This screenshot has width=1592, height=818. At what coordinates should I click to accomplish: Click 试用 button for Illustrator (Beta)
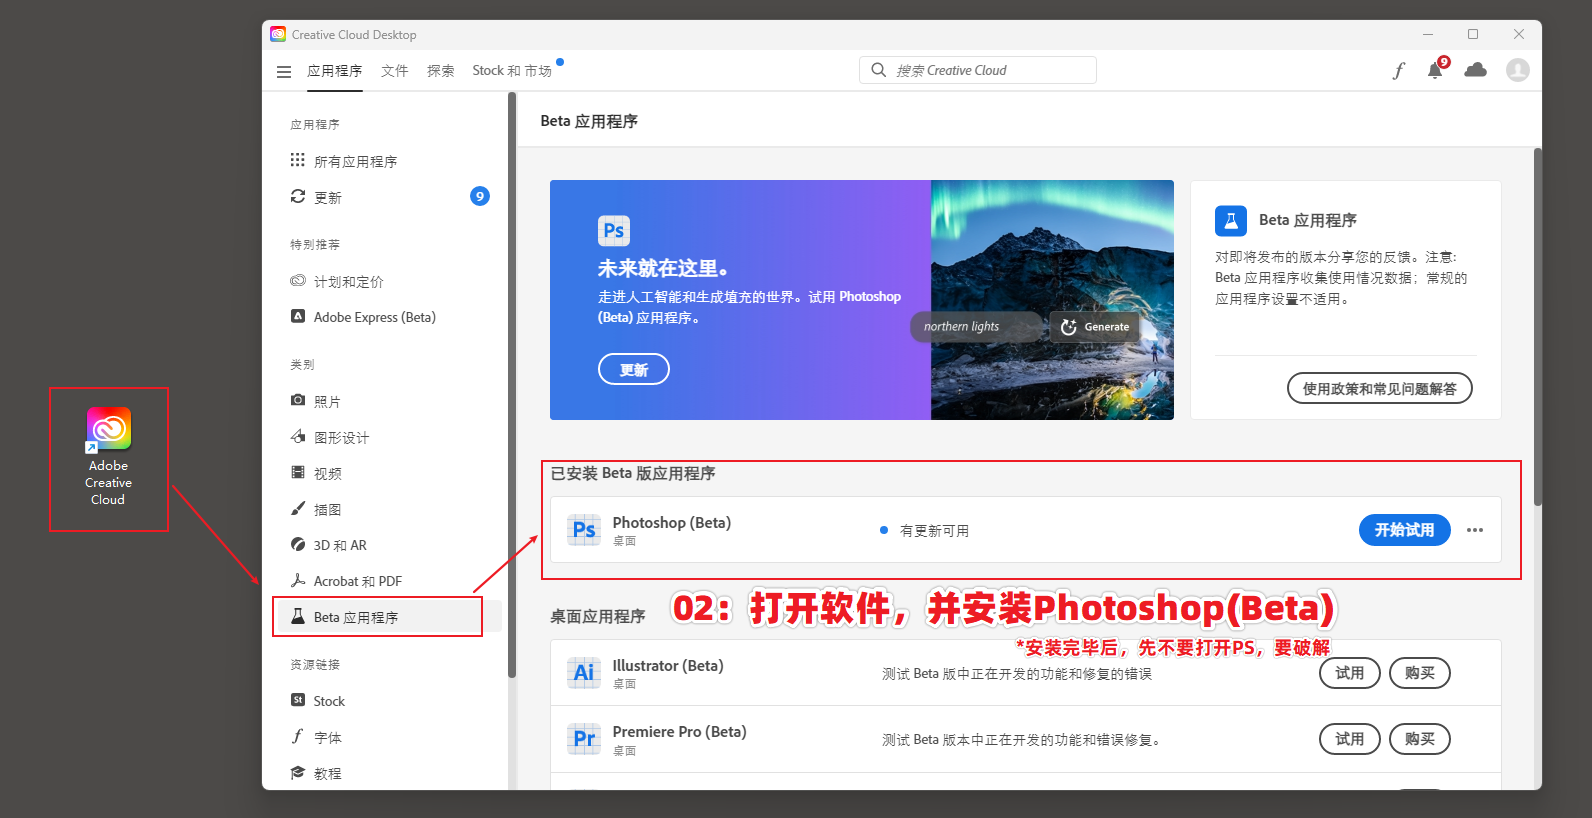tap(1349, 673)
